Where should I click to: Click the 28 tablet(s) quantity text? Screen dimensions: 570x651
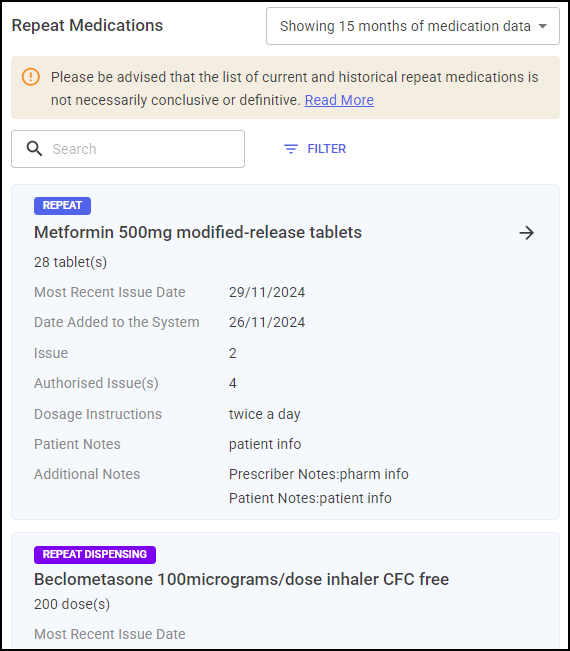70,262
